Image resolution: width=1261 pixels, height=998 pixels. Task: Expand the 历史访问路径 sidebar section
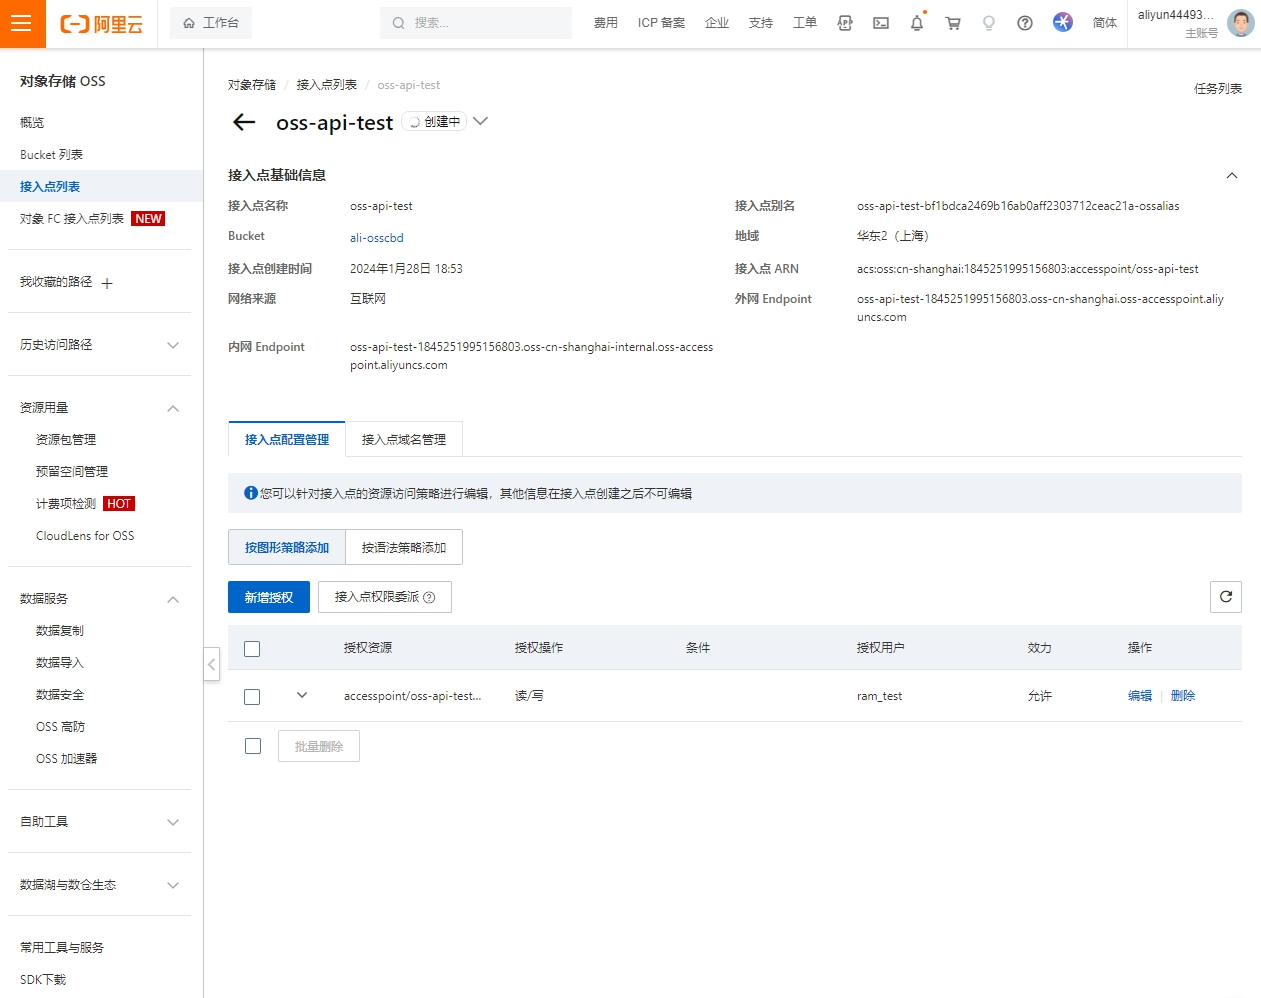(x=173, y=345)
